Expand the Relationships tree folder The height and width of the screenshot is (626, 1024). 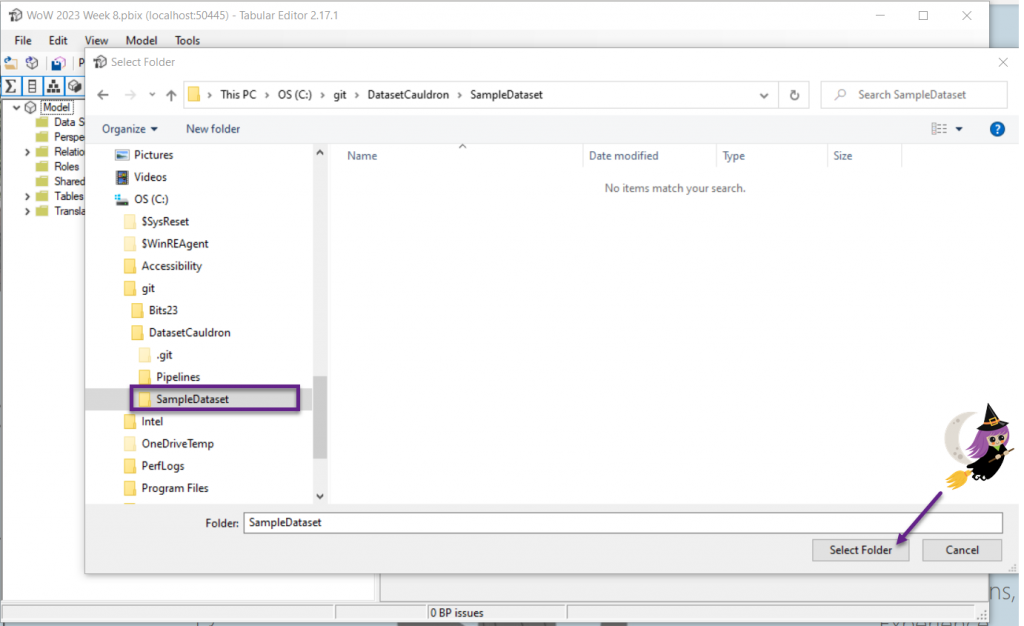click(27, 152)
